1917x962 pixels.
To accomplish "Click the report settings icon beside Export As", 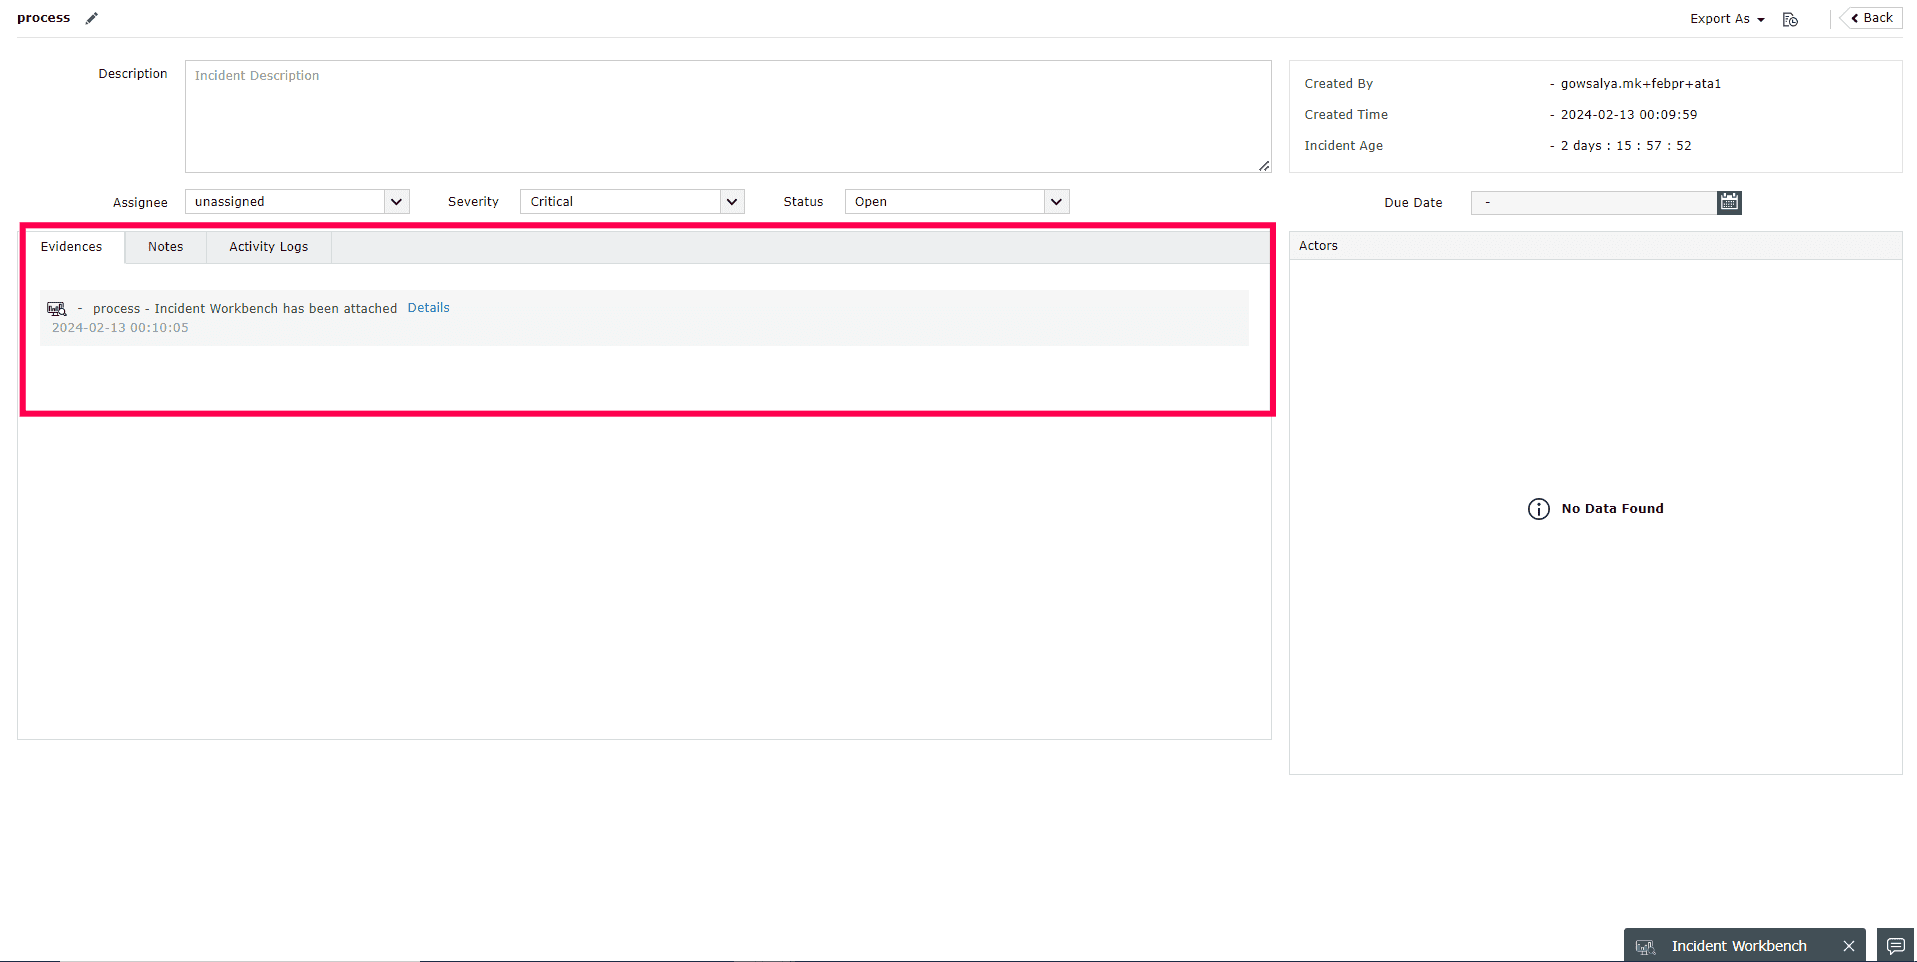I will [1790, 19].
